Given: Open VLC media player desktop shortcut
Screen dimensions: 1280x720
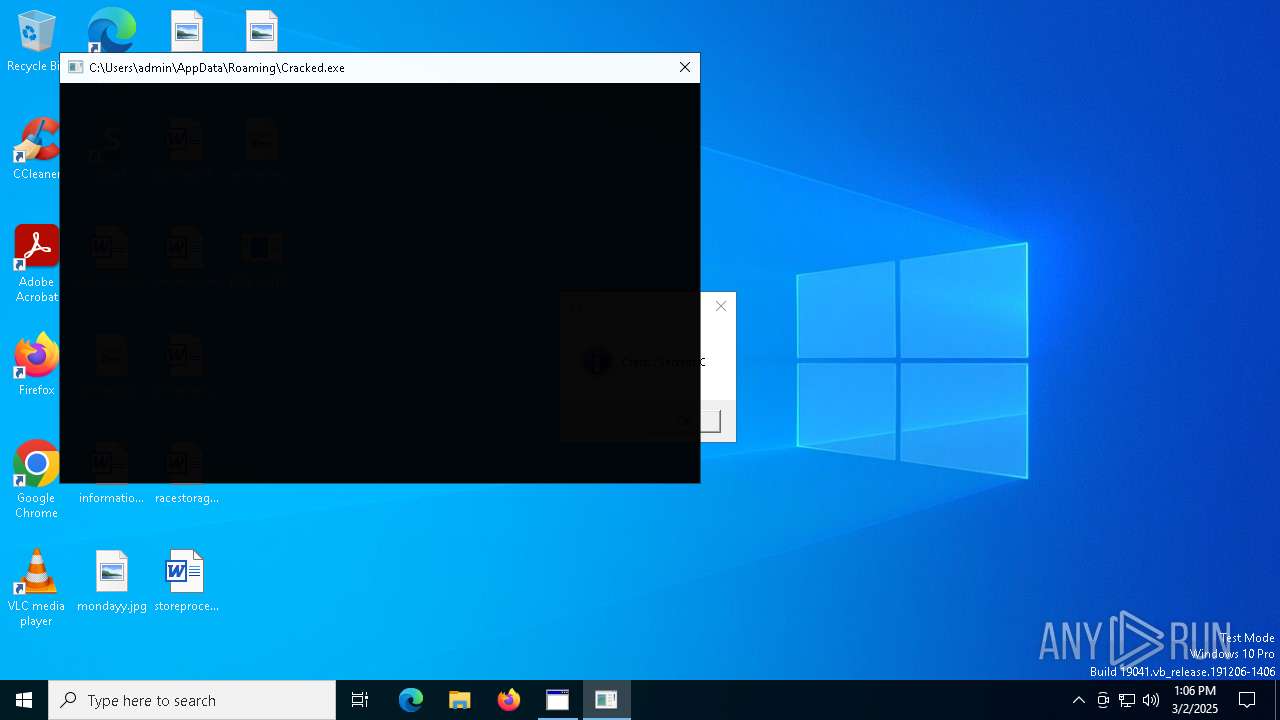Looking at the screenshot, I should [x=36, y=588].
